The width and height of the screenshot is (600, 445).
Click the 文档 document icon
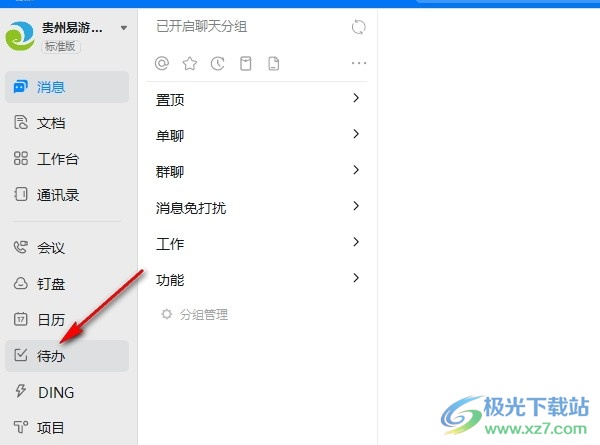20,122
